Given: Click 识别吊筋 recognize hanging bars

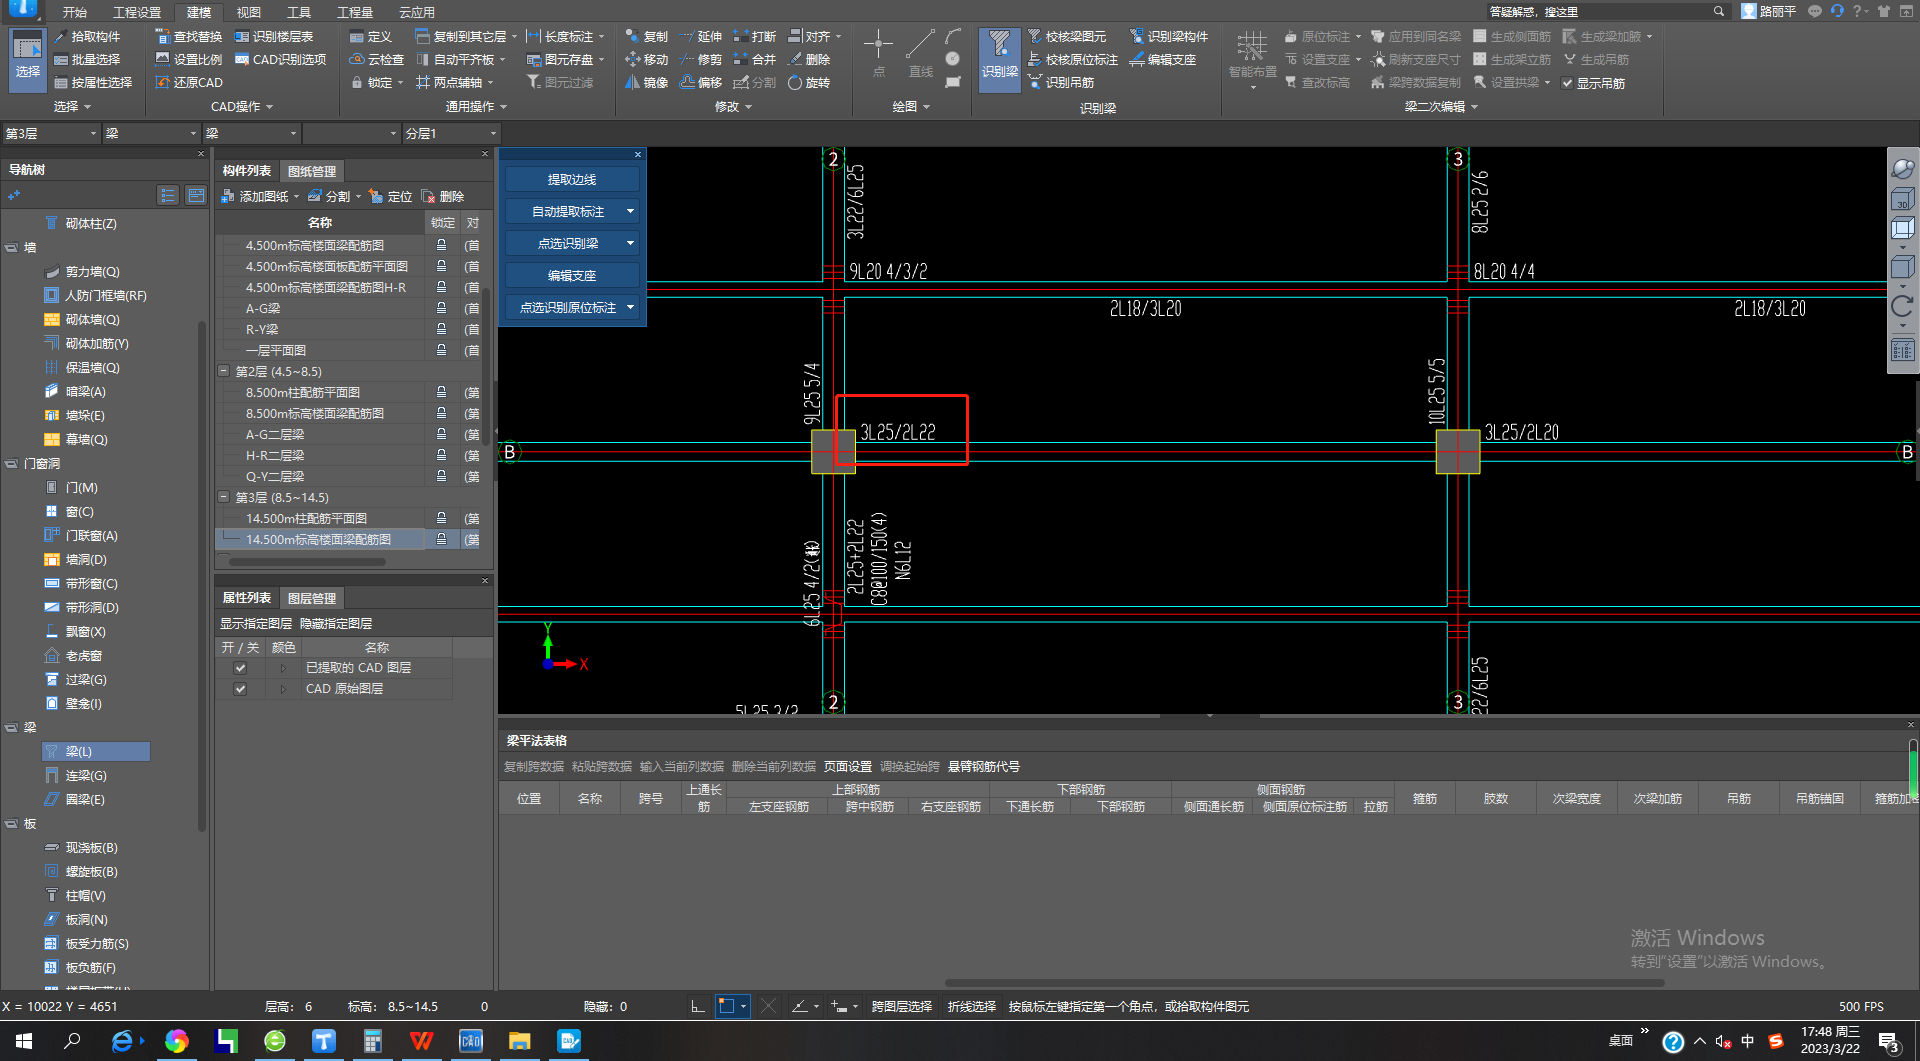Looking at the screenshot, I should 1060,83.
